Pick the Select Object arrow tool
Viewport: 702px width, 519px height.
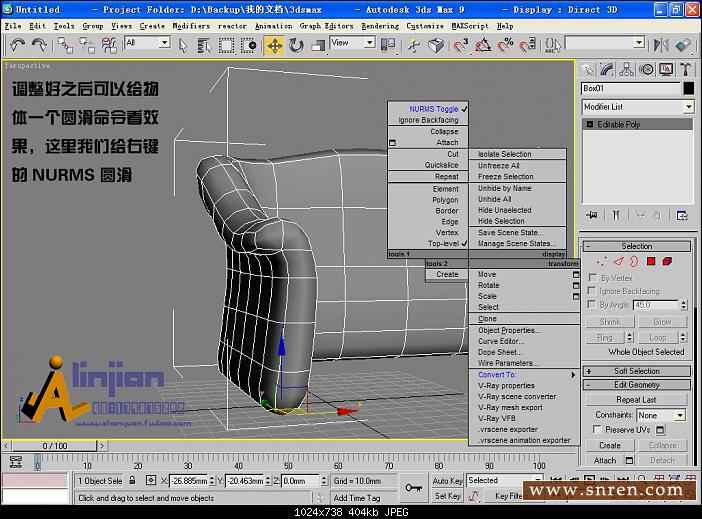click(183, 45)
